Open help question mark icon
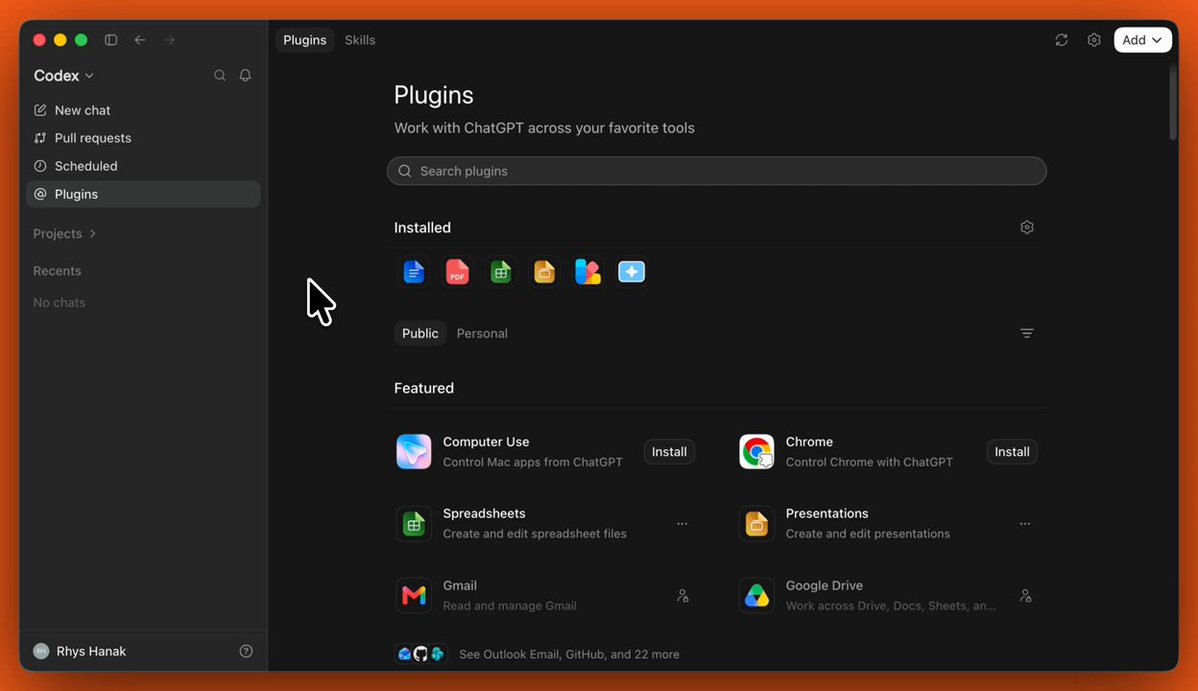Image resolution: width=1198 pixels, height=691 pixels. coord(246,651)
